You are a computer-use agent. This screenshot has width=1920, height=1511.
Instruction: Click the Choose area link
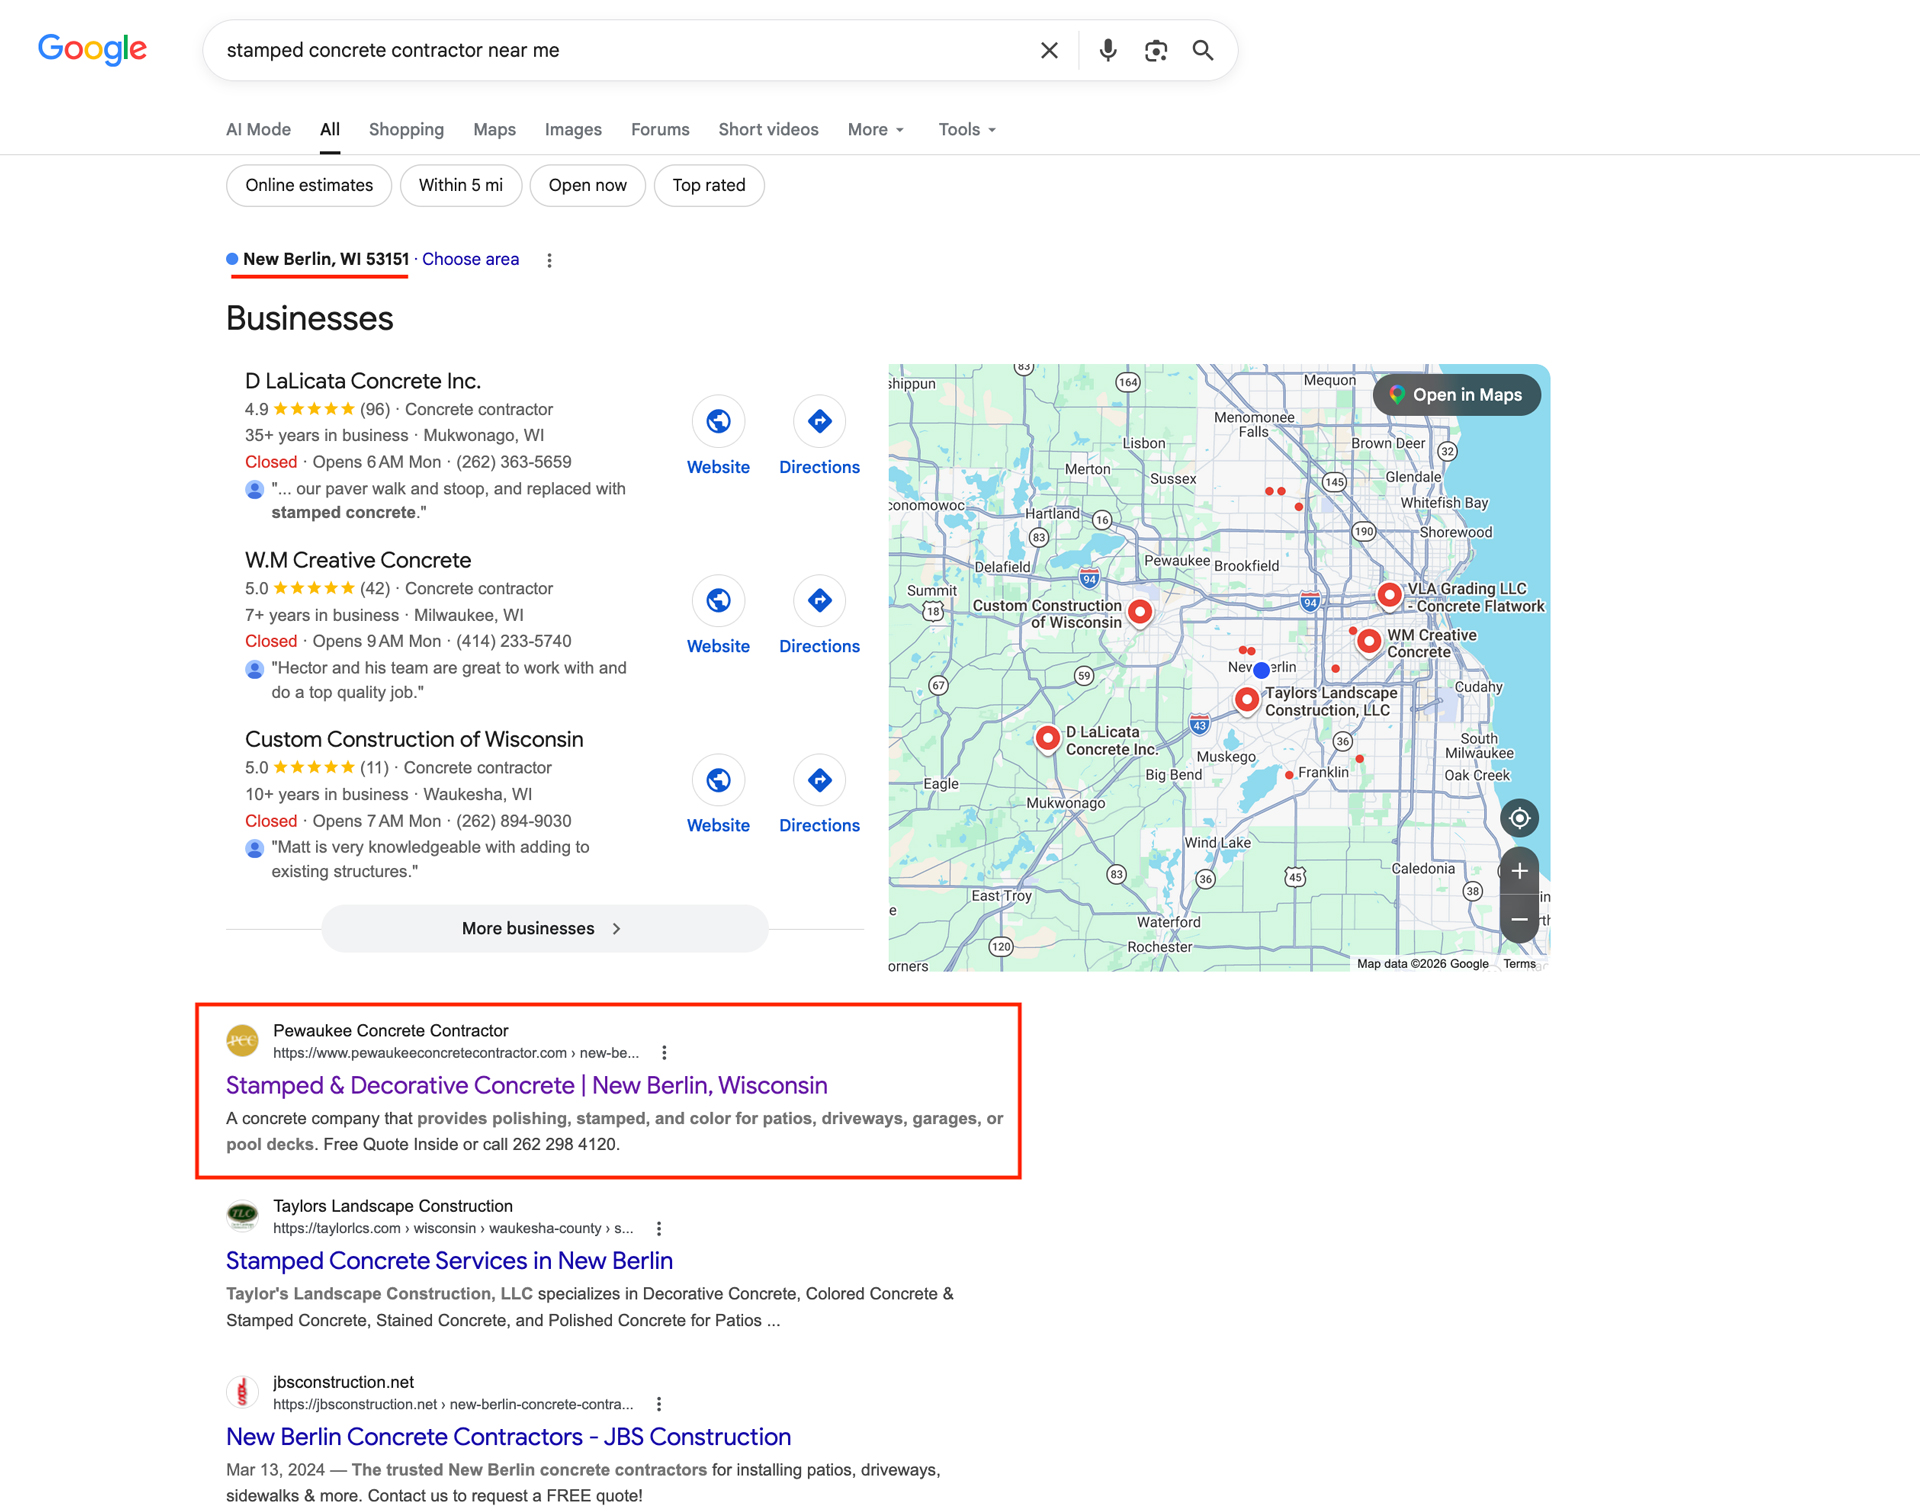coord(470,259)
